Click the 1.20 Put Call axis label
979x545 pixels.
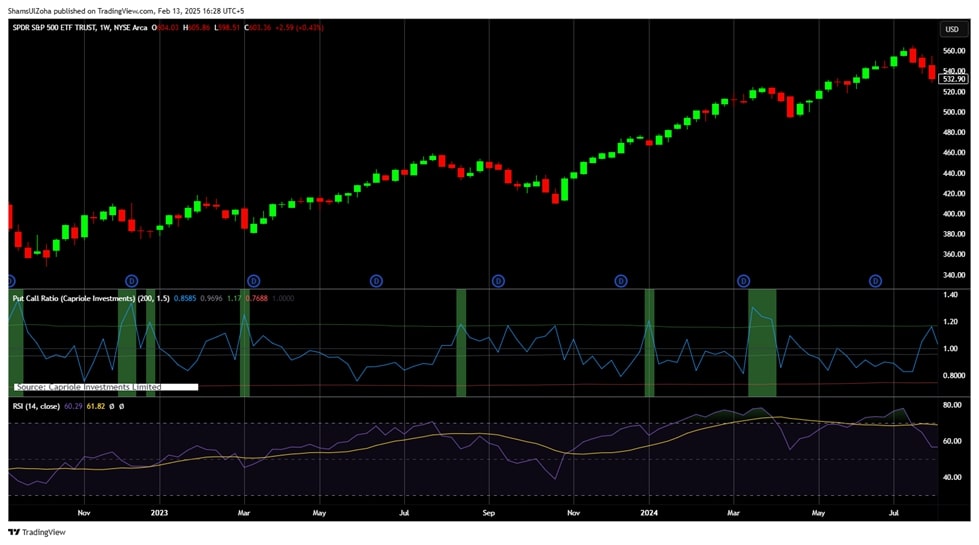[x=950, y=322]
